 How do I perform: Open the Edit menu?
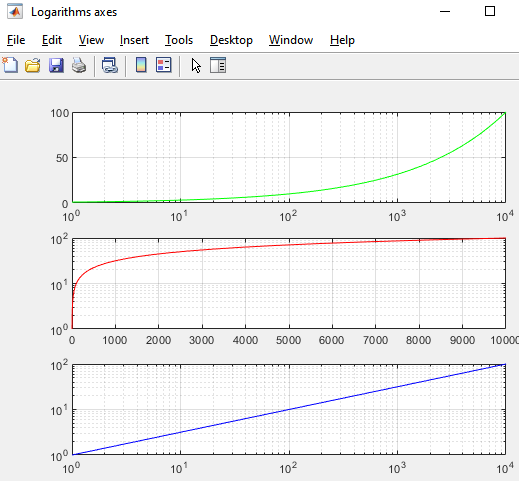(x=52, y=40)
